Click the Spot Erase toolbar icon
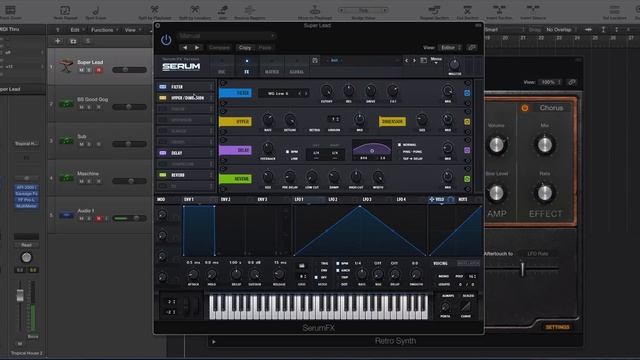The image size is (640, 360). coord(96,10)
